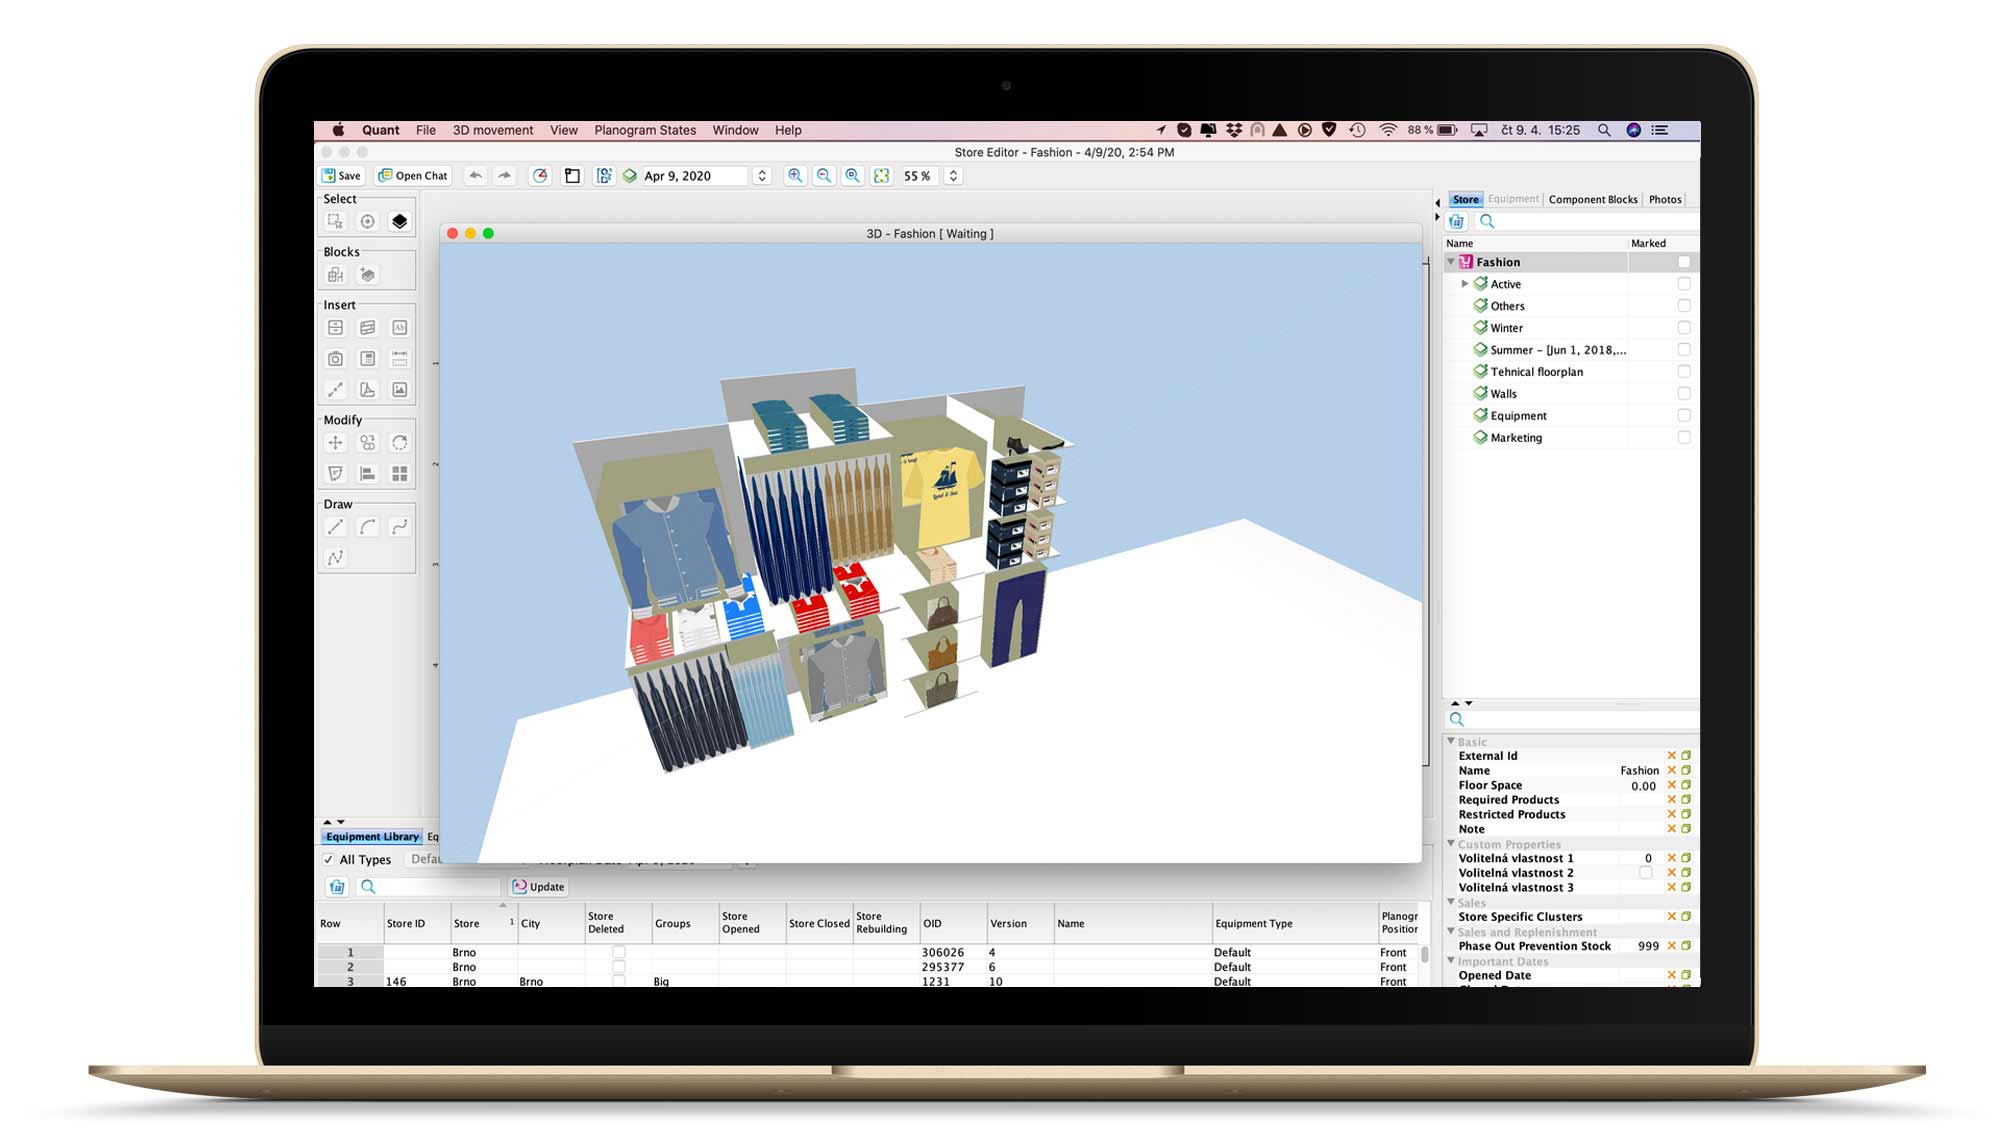The height and width of the screenshot is (1143, 2012).
Task: Click the zoom in magnifier icon
Action: [x=795, y=176]
